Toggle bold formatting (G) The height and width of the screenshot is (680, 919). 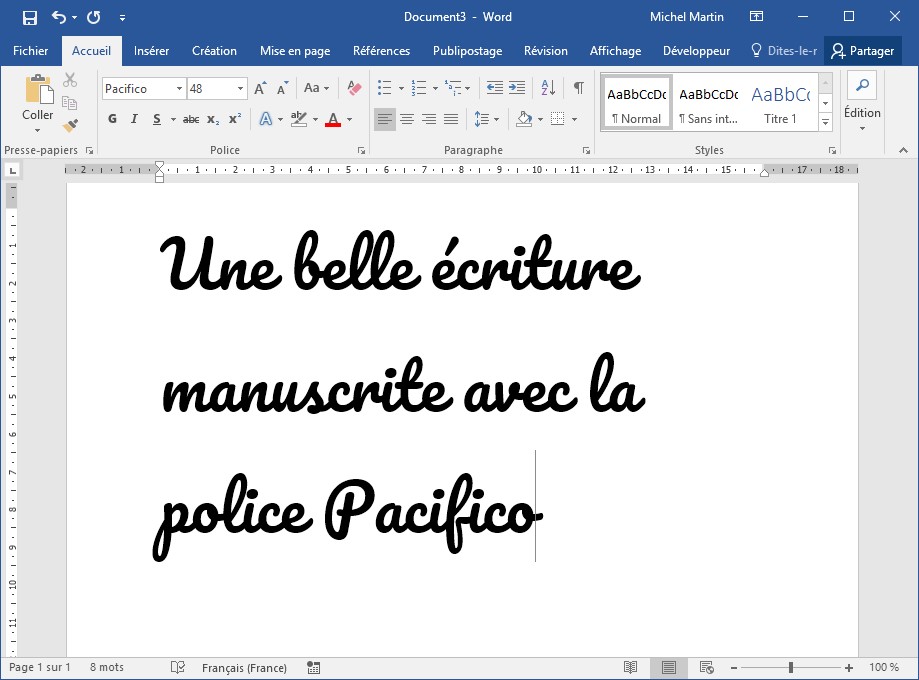coord(112,120)
